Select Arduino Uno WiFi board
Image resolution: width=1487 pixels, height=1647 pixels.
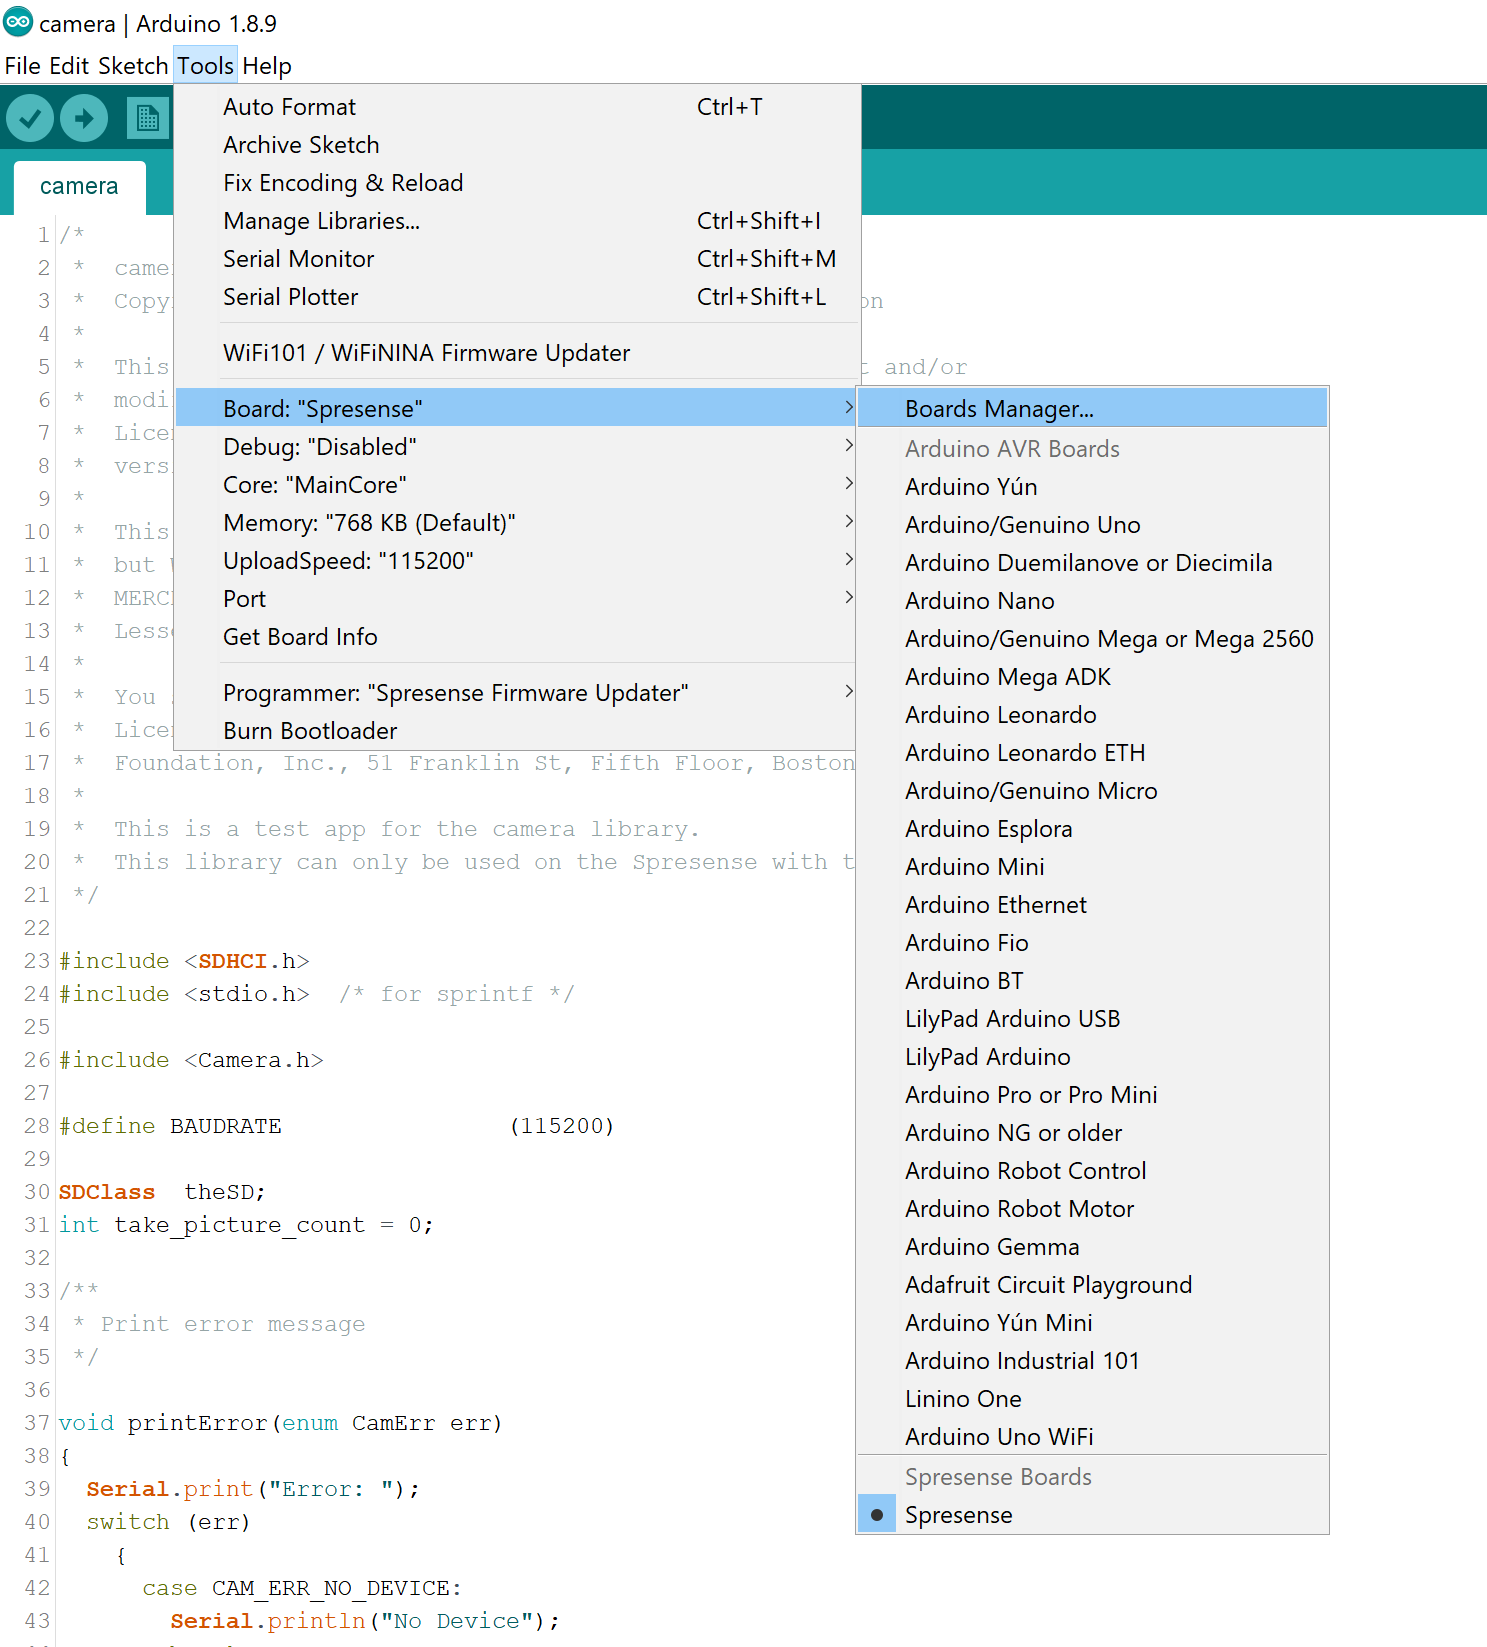coord(1092,1436)
